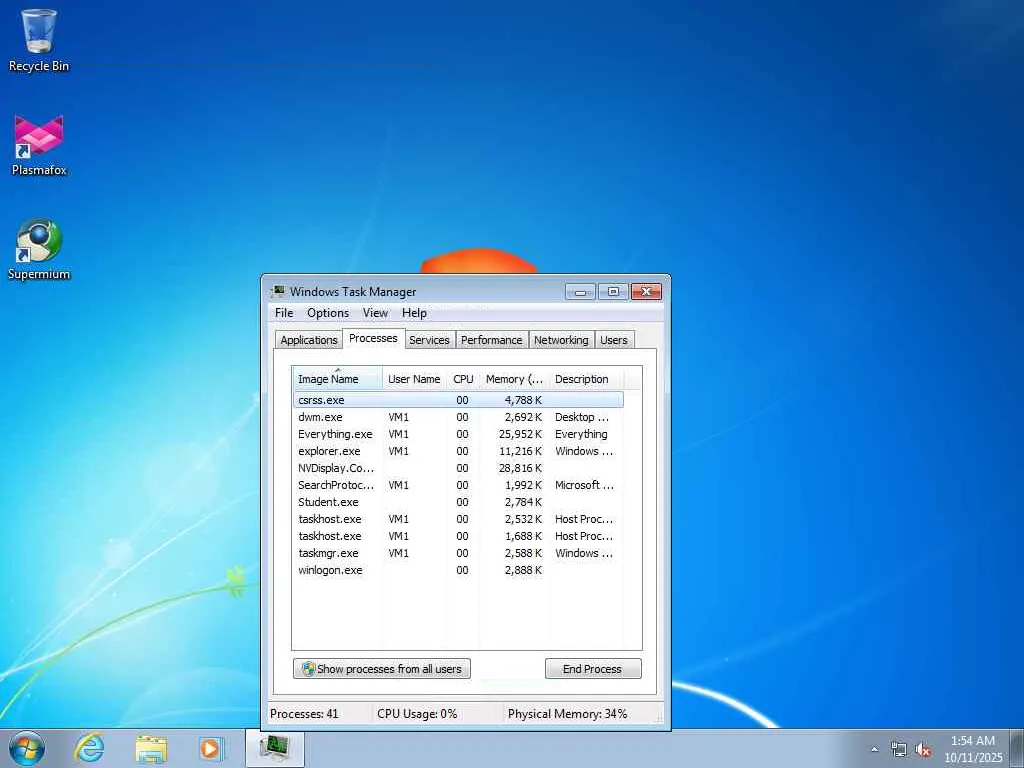Viewport: 1024px width, 768px height.
Task: Click Show processes from all users
Action: click(x=382, y=669)
